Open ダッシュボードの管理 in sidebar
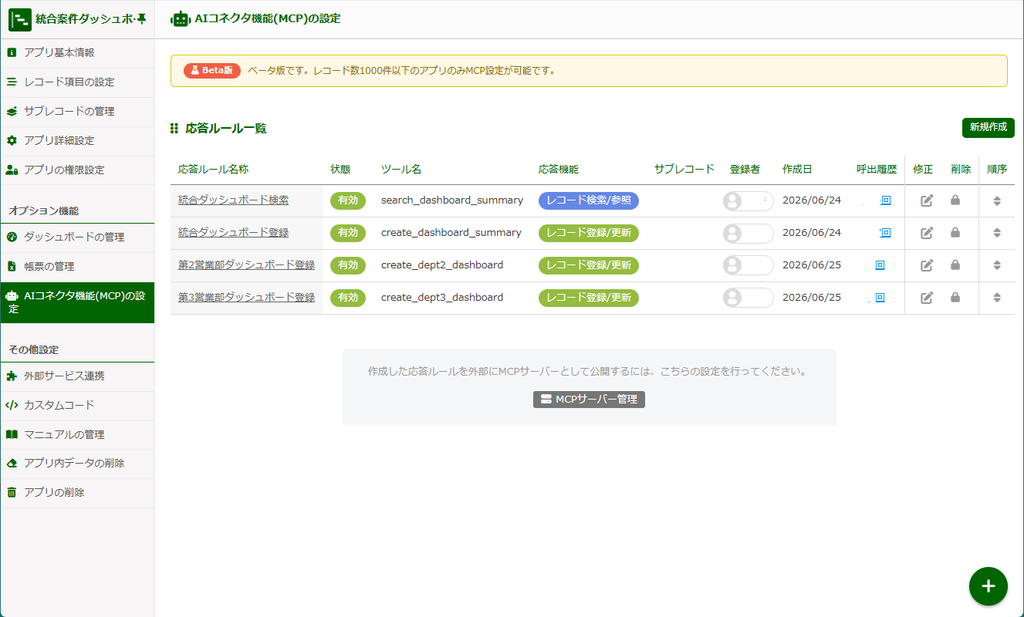This screenshot has height=617, width=1024. coord(78,238)
